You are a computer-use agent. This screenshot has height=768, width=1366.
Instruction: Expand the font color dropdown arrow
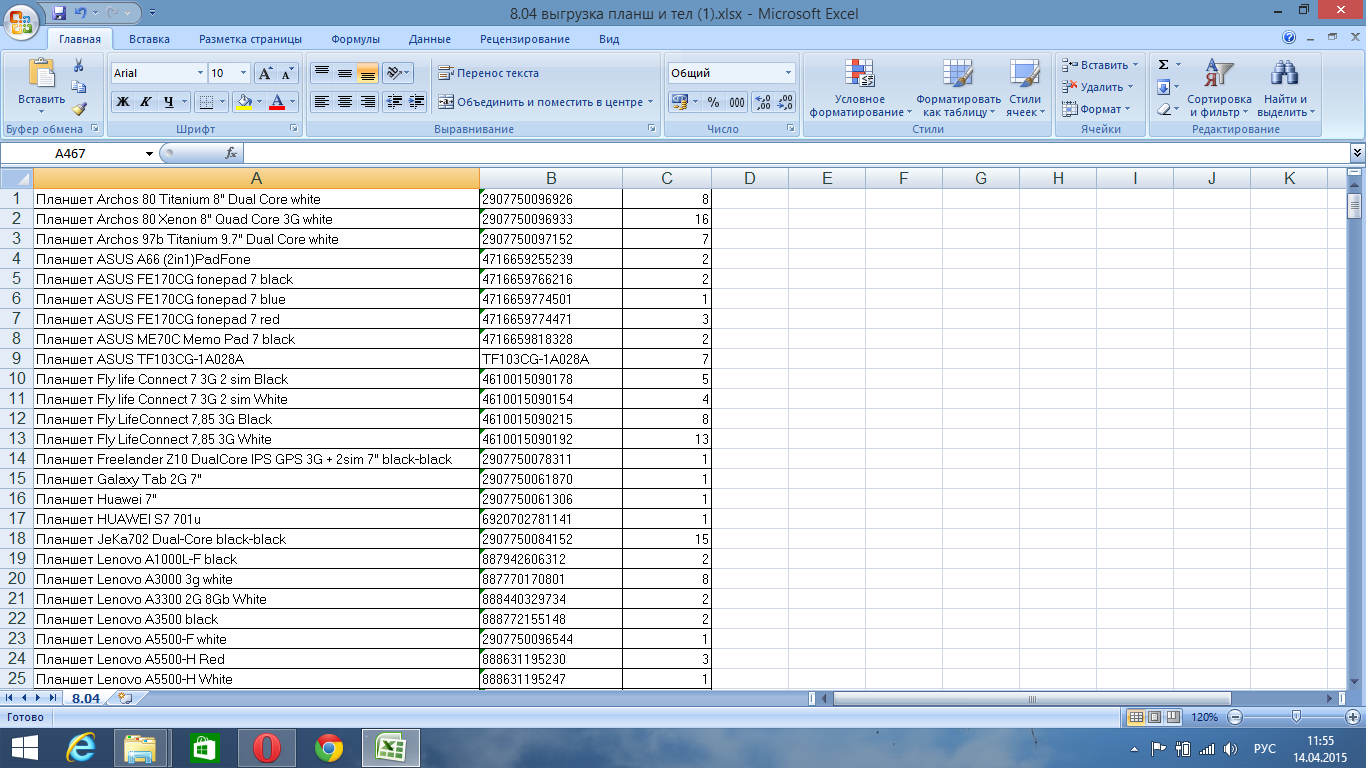(293, 102)
